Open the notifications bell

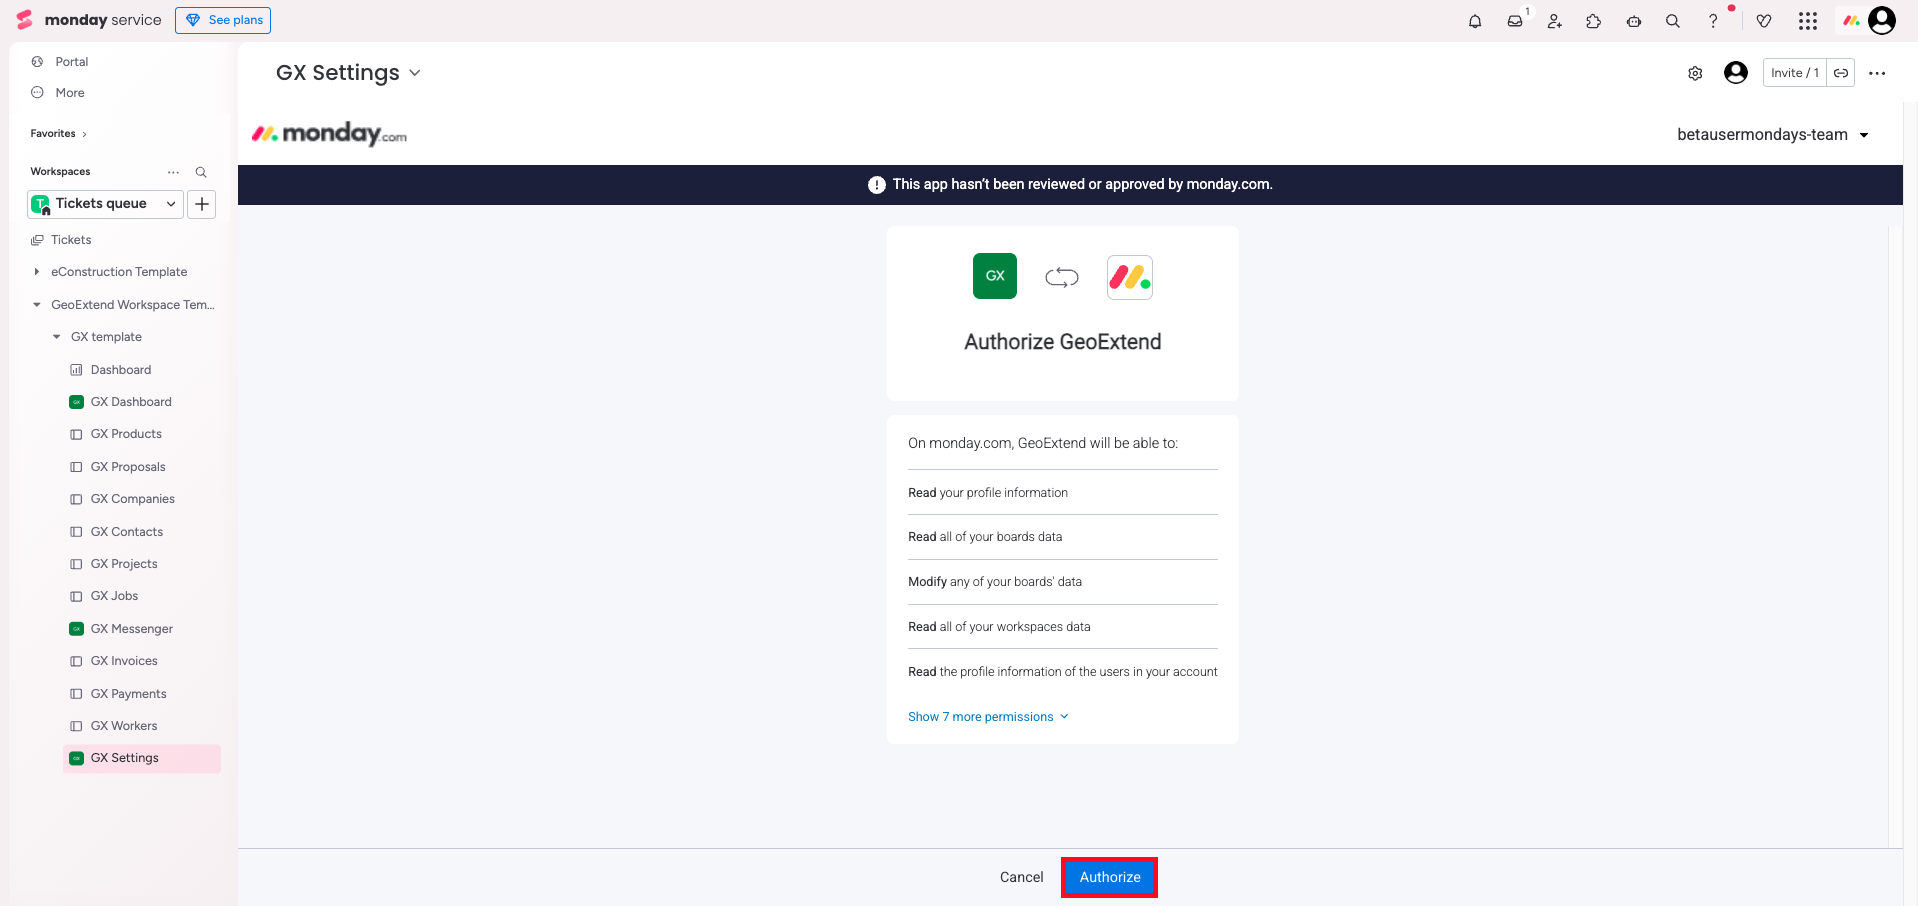click(1475, 21)
